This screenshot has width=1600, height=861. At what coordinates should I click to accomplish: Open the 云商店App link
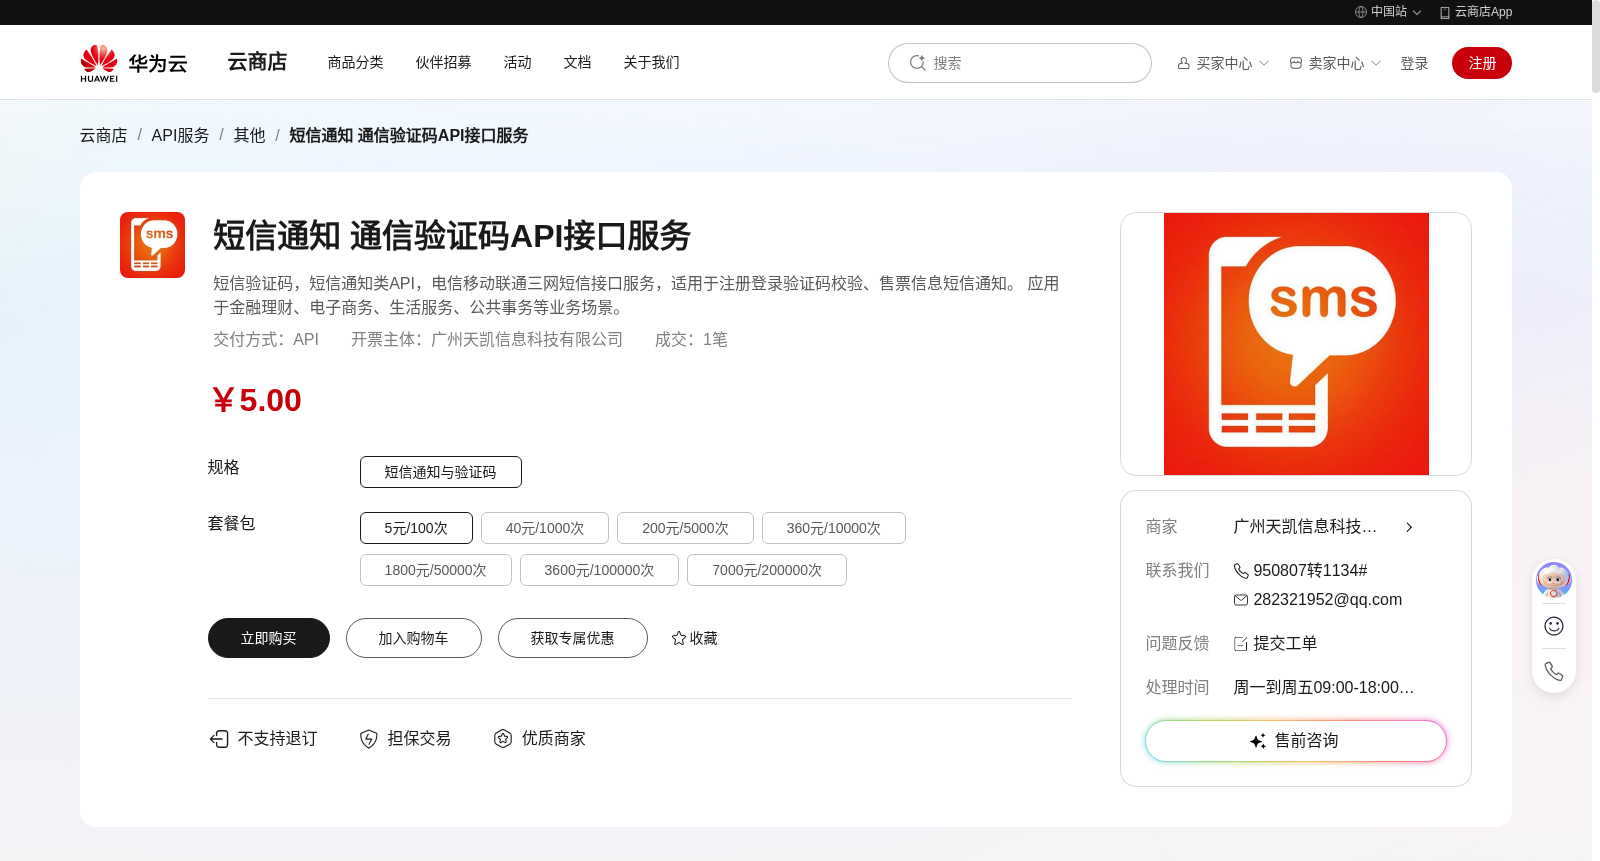1476,12
